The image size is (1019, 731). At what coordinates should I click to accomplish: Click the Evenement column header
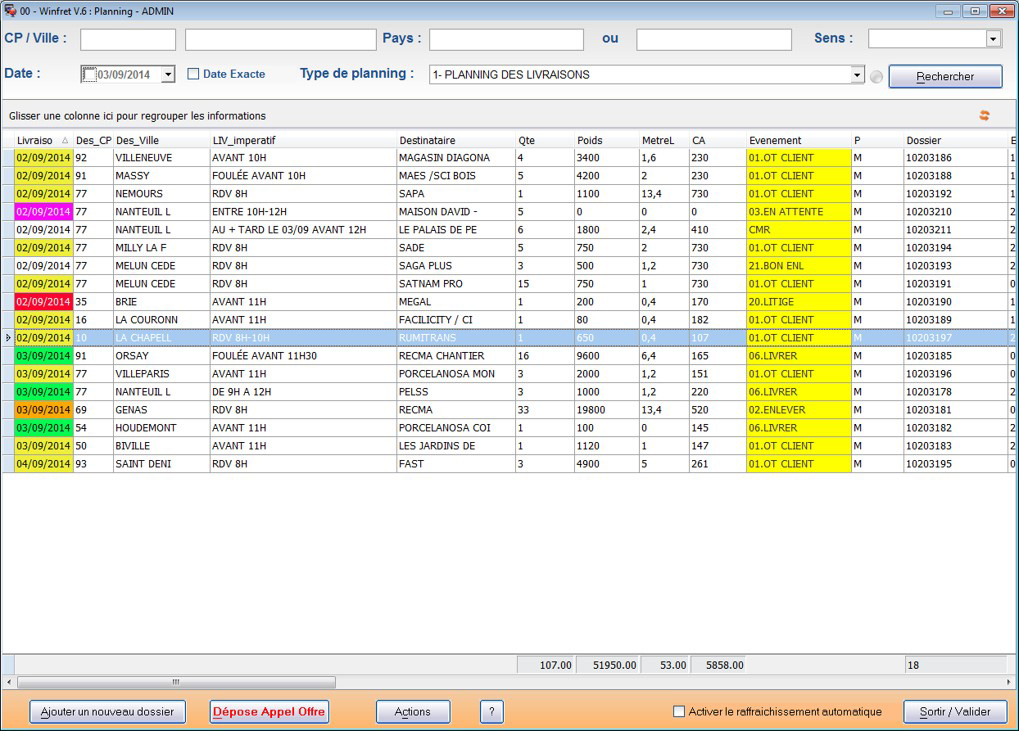point(795,141)
